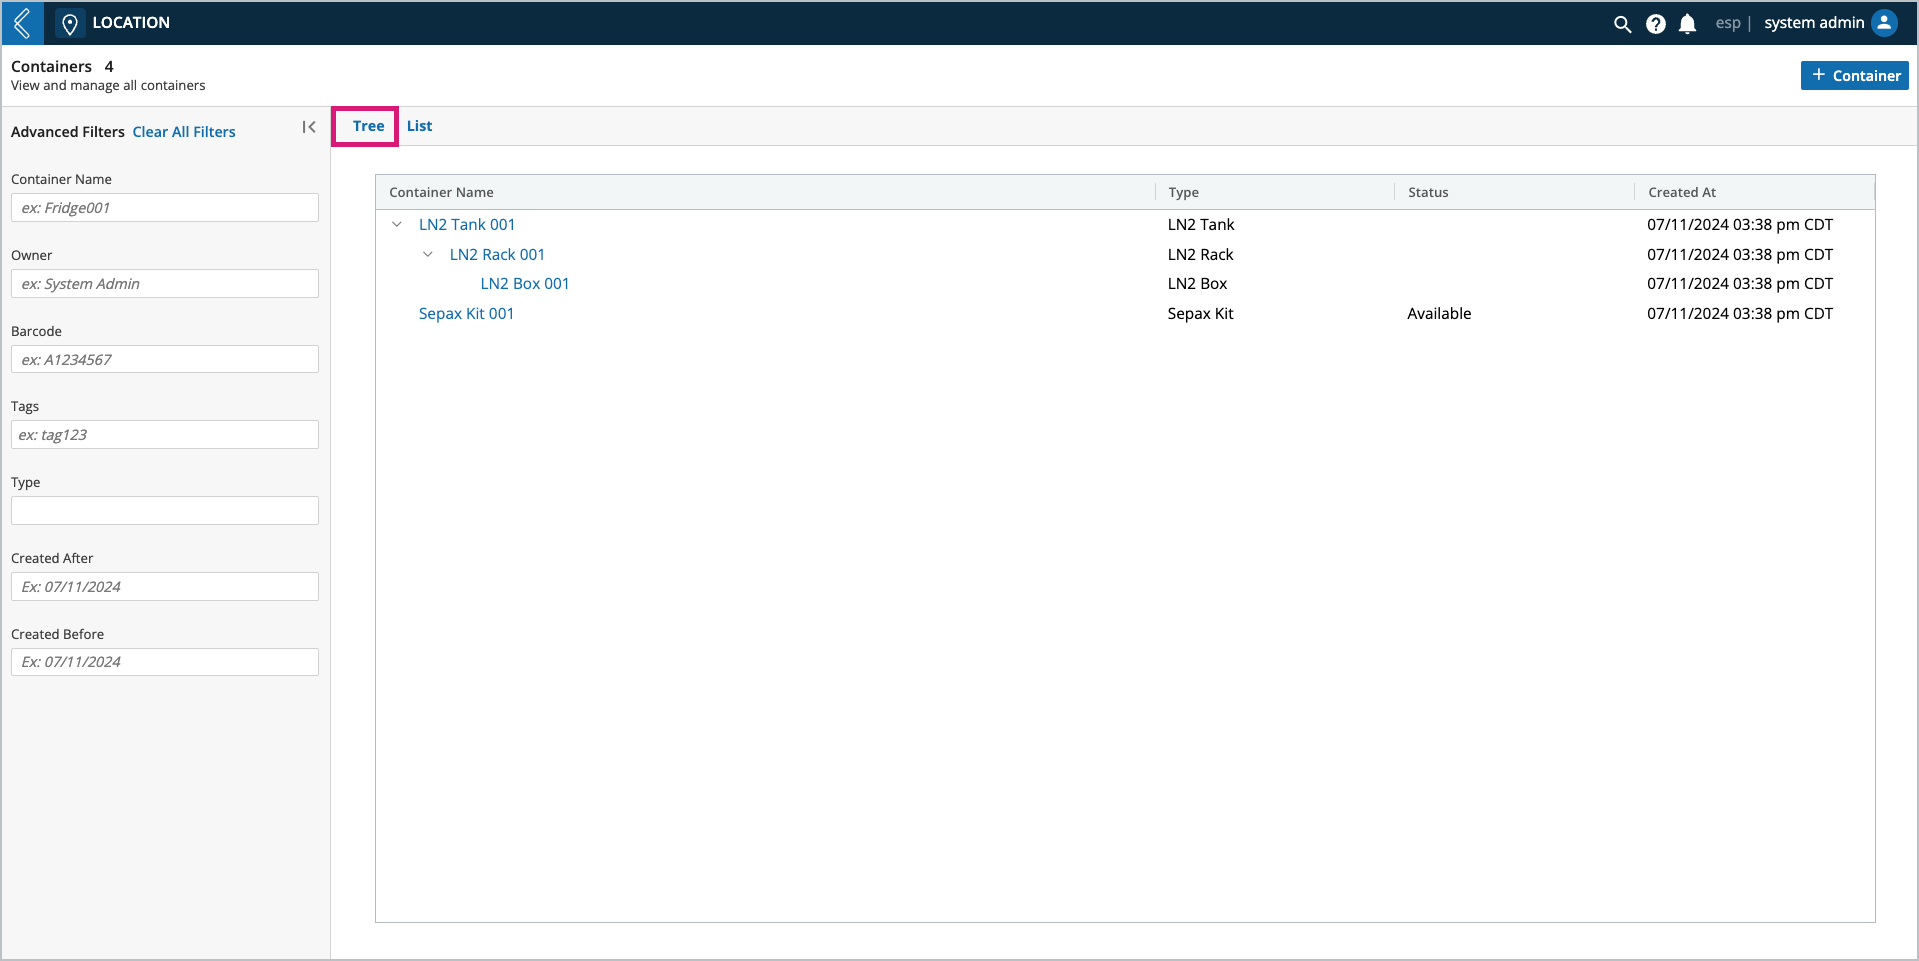Click the Created At column header
Image resolution: width=1919 pixels, height=961 pixels.
[1682, 192]
